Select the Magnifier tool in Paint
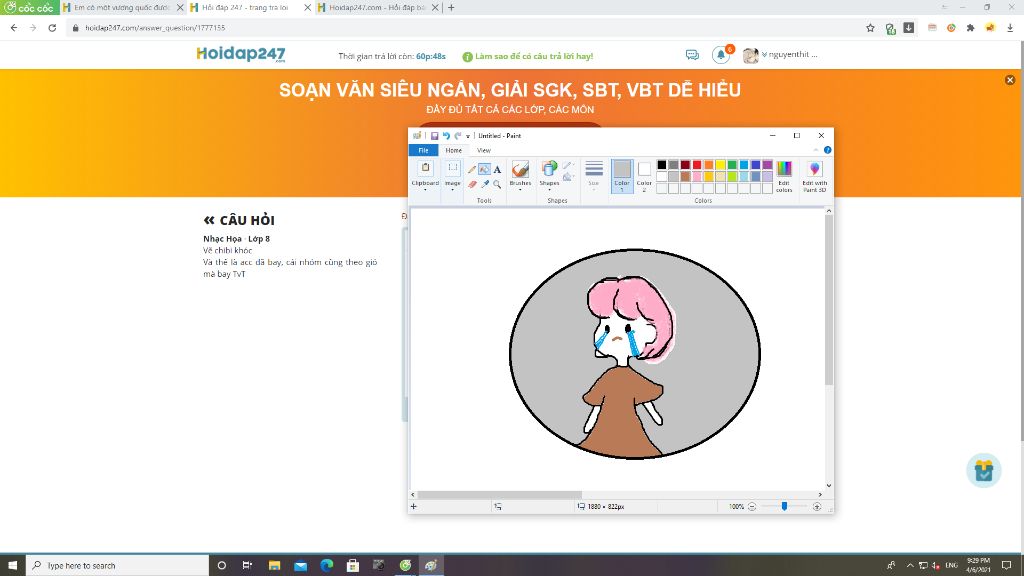 [497, 184]
